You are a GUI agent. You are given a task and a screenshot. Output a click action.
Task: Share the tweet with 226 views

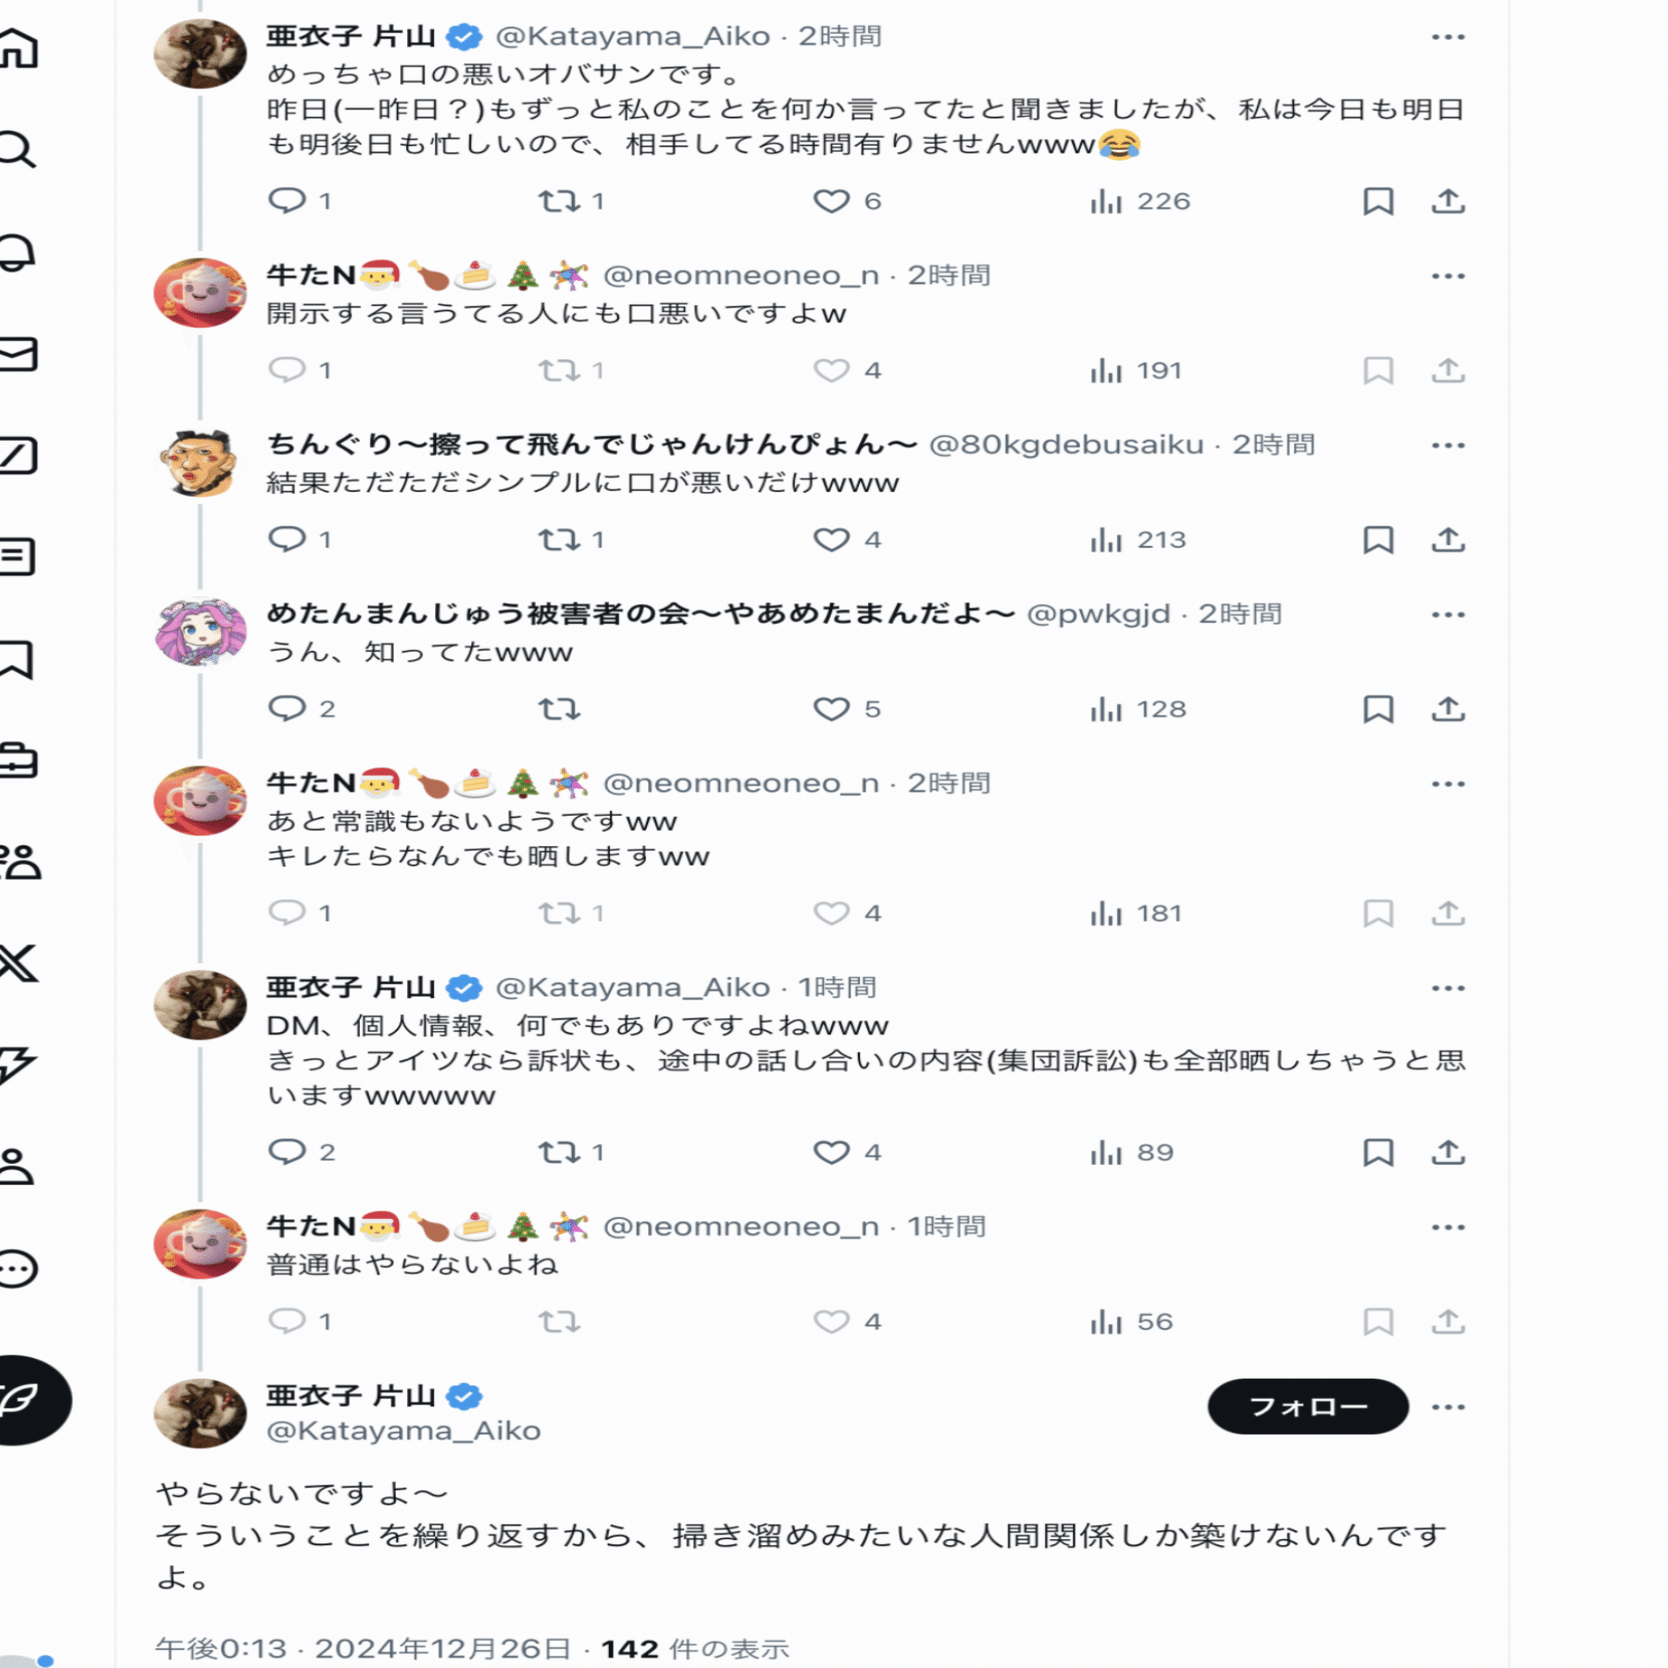point(1448,201)
